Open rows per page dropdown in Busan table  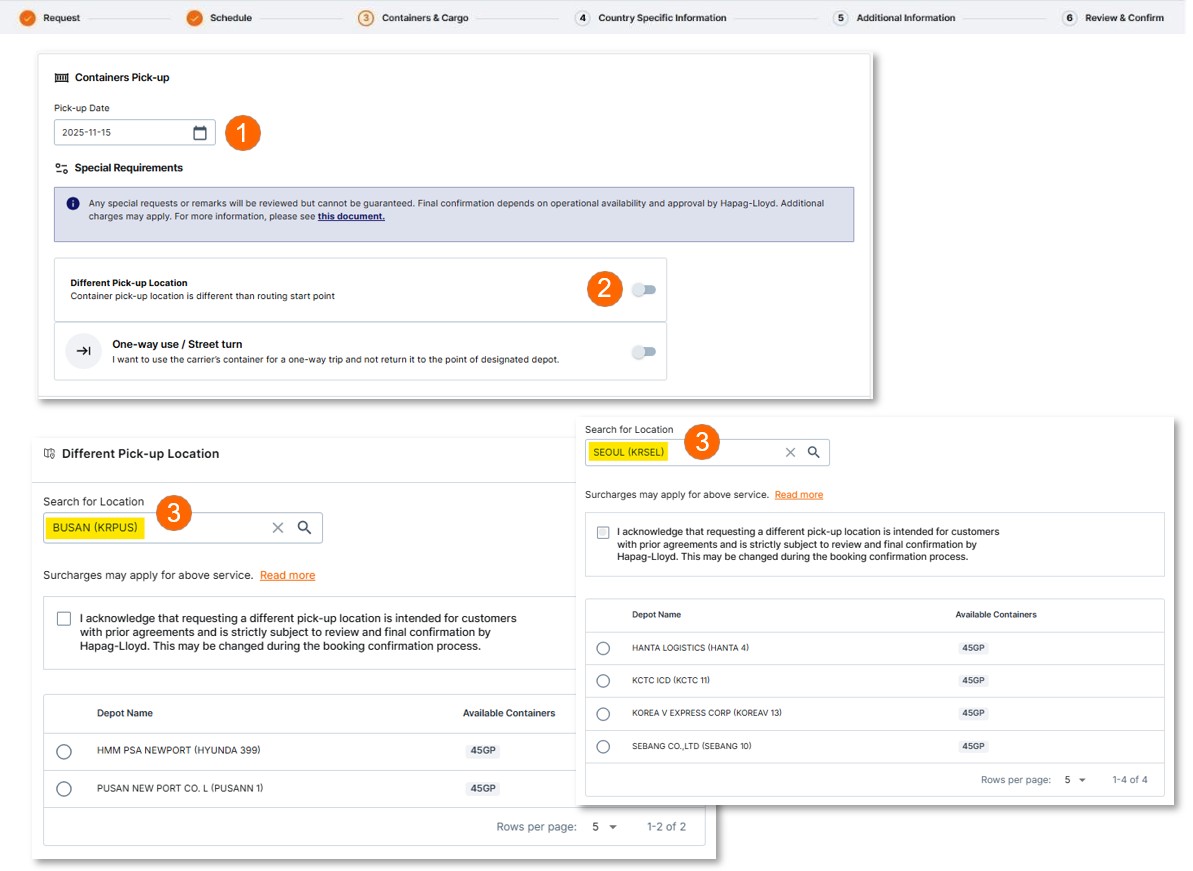pyautogui.click(x=604, y=827)
